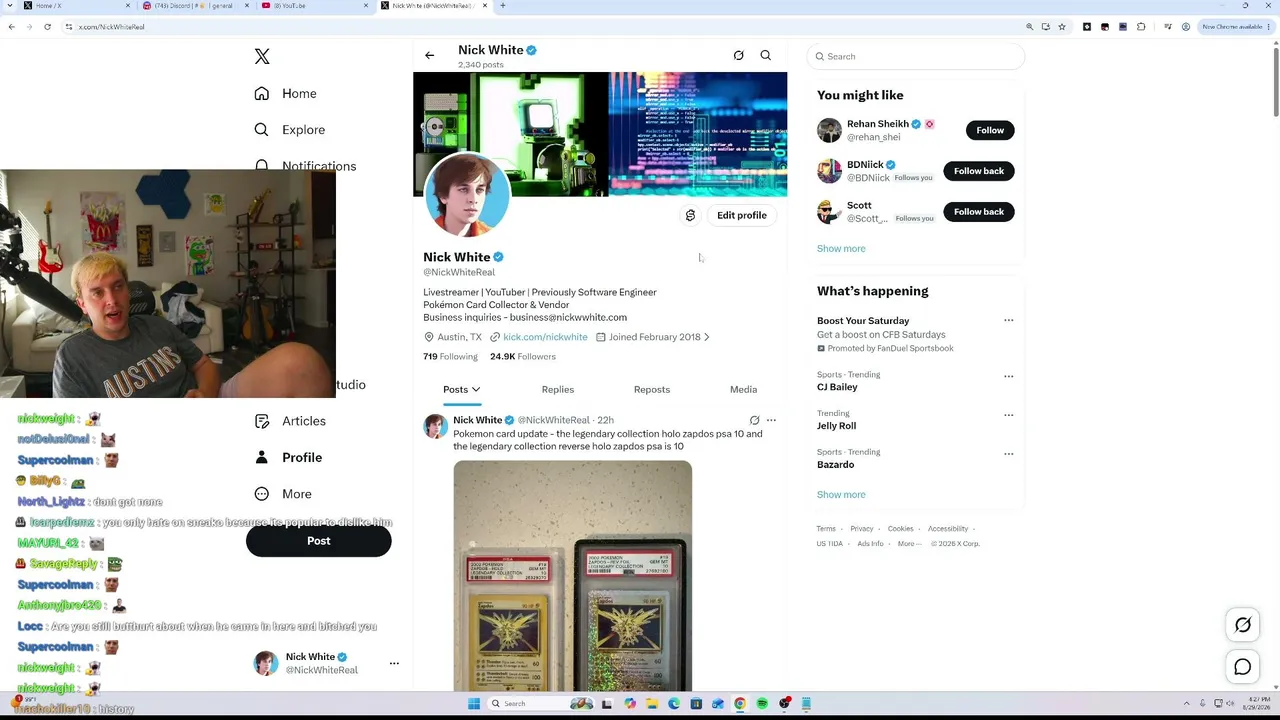Open the X logo home link
Screen dimensions: 1280x720
click(262, 57)
